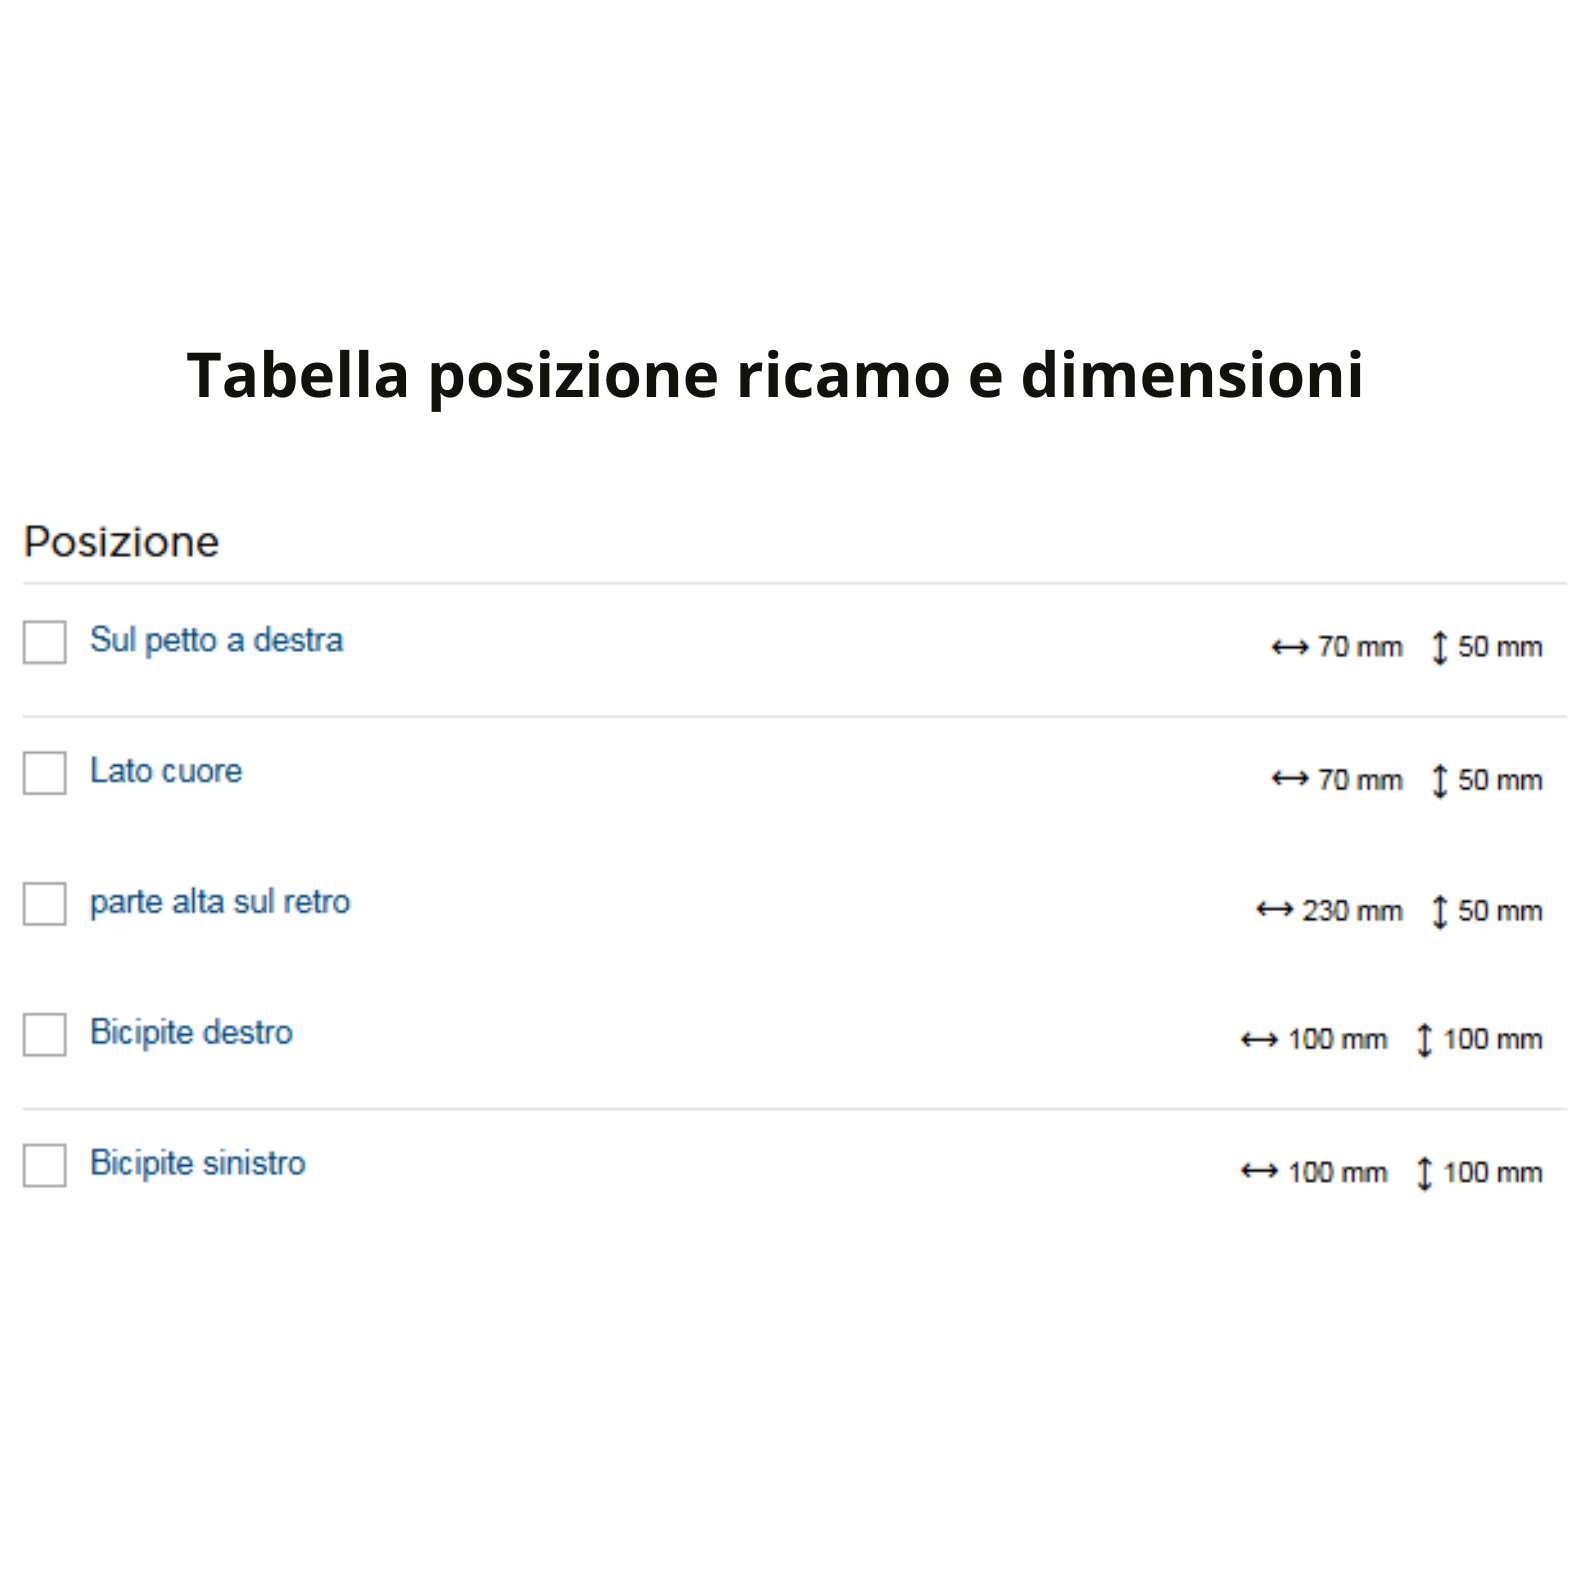Image resolution: width=1575 pixels, height=1575 pixels.
Task: Click width arrow icon for 'Sul petto a destra'
Action: (1289, 648)
